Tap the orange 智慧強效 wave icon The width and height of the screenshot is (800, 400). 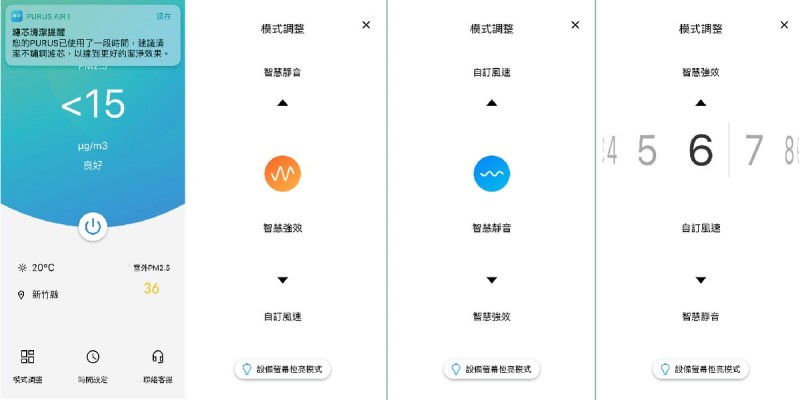(x=283, y=173)
